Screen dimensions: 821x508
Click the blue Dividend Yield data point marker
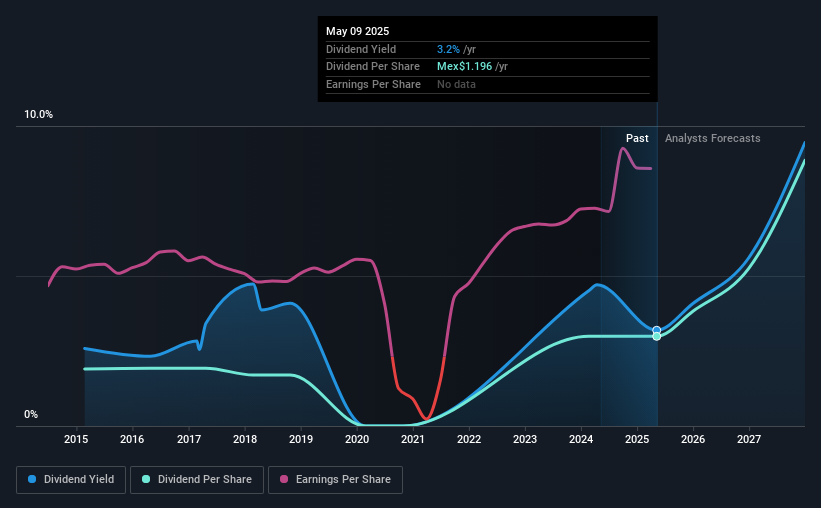pos(657,330)
